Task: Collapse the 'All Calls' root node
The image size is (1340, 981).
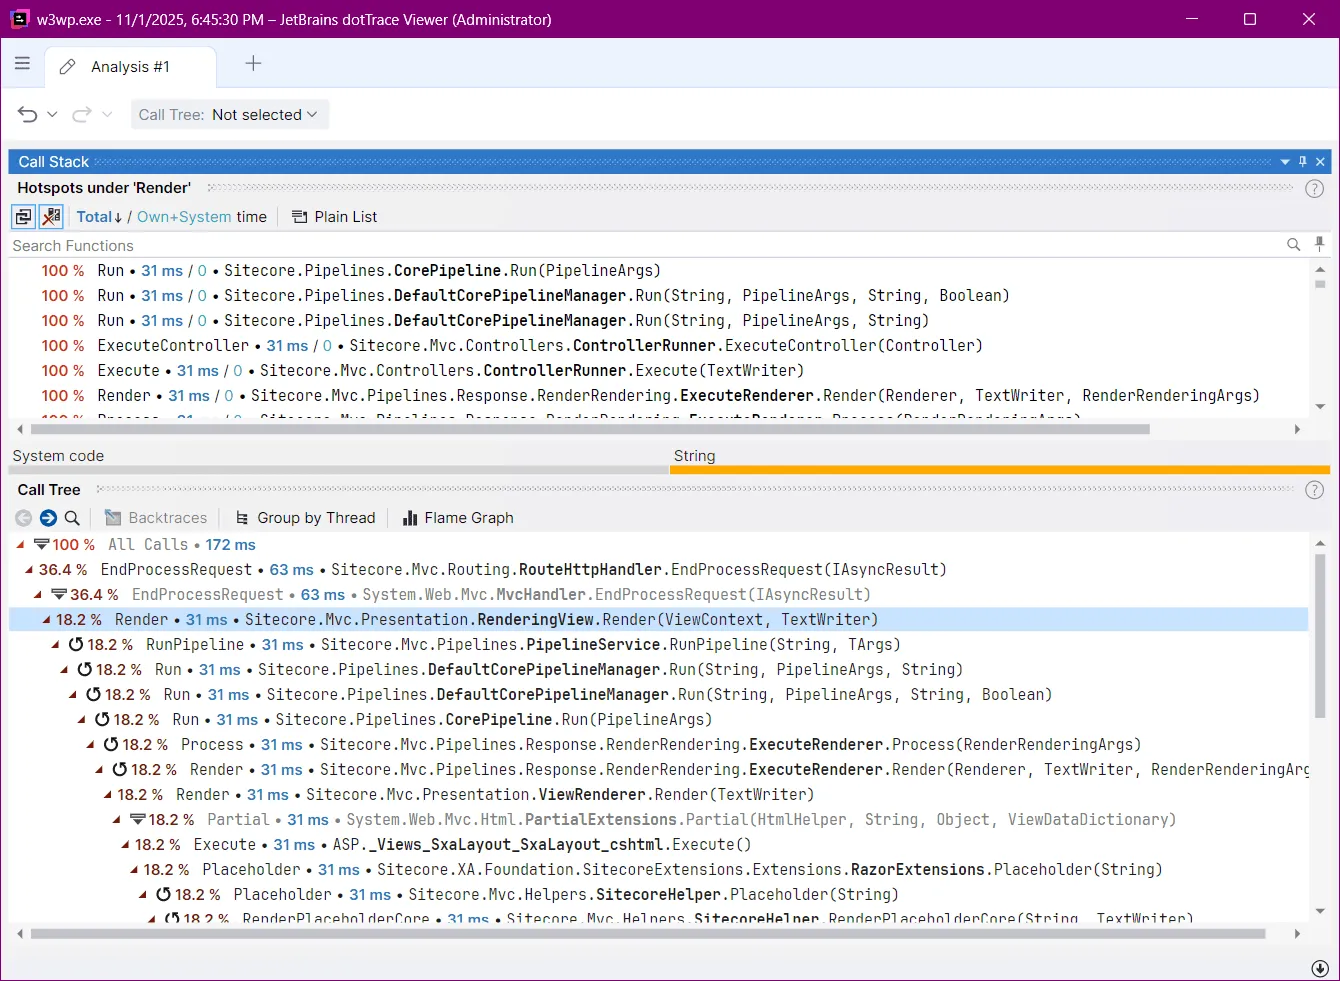Action: click(x=21, y=545)
